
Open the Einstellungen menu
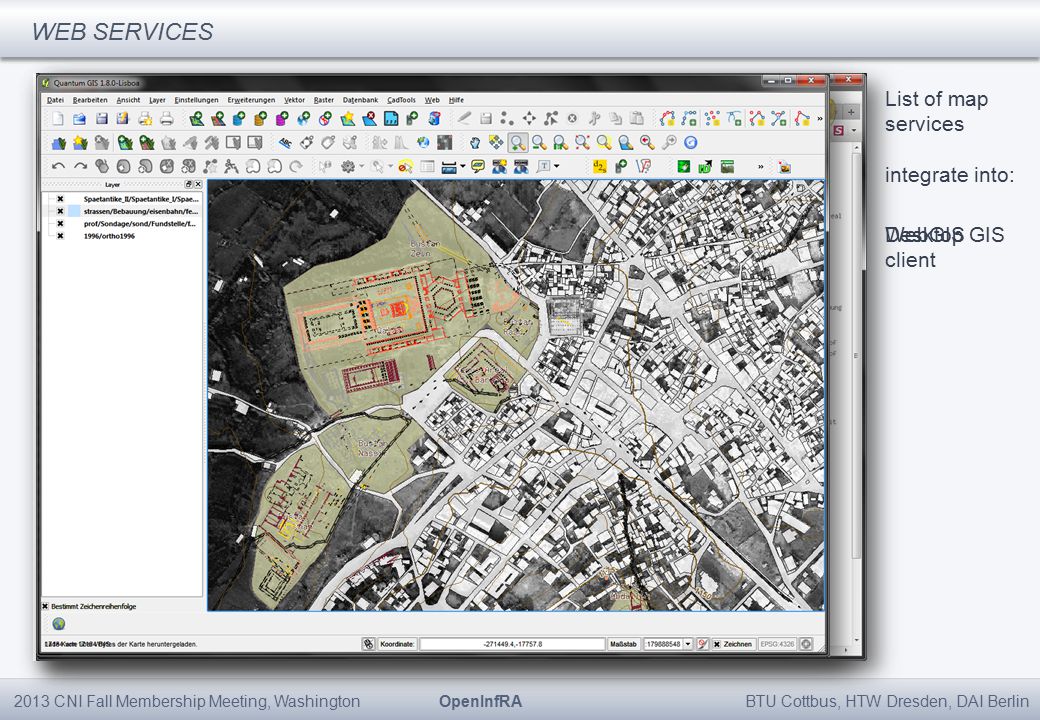click(196, 100)
